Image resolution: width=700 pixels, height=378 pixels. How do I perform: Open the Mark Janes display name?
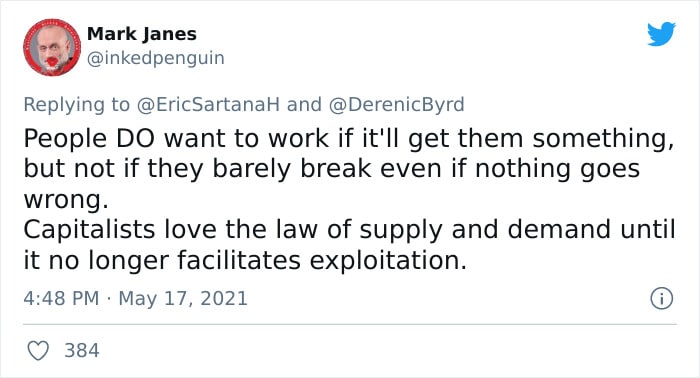pyautogui.click(x=142, y=34)
